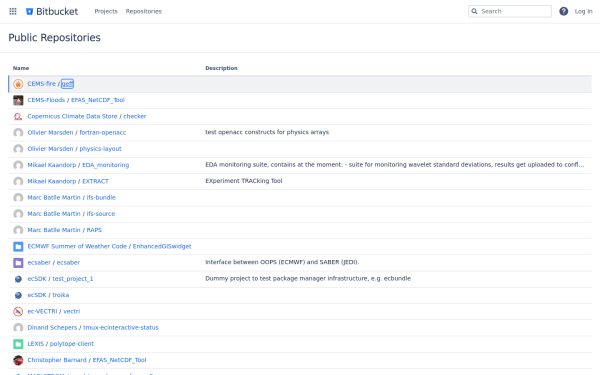Open the Projects menu item

[x=106, y=11]
